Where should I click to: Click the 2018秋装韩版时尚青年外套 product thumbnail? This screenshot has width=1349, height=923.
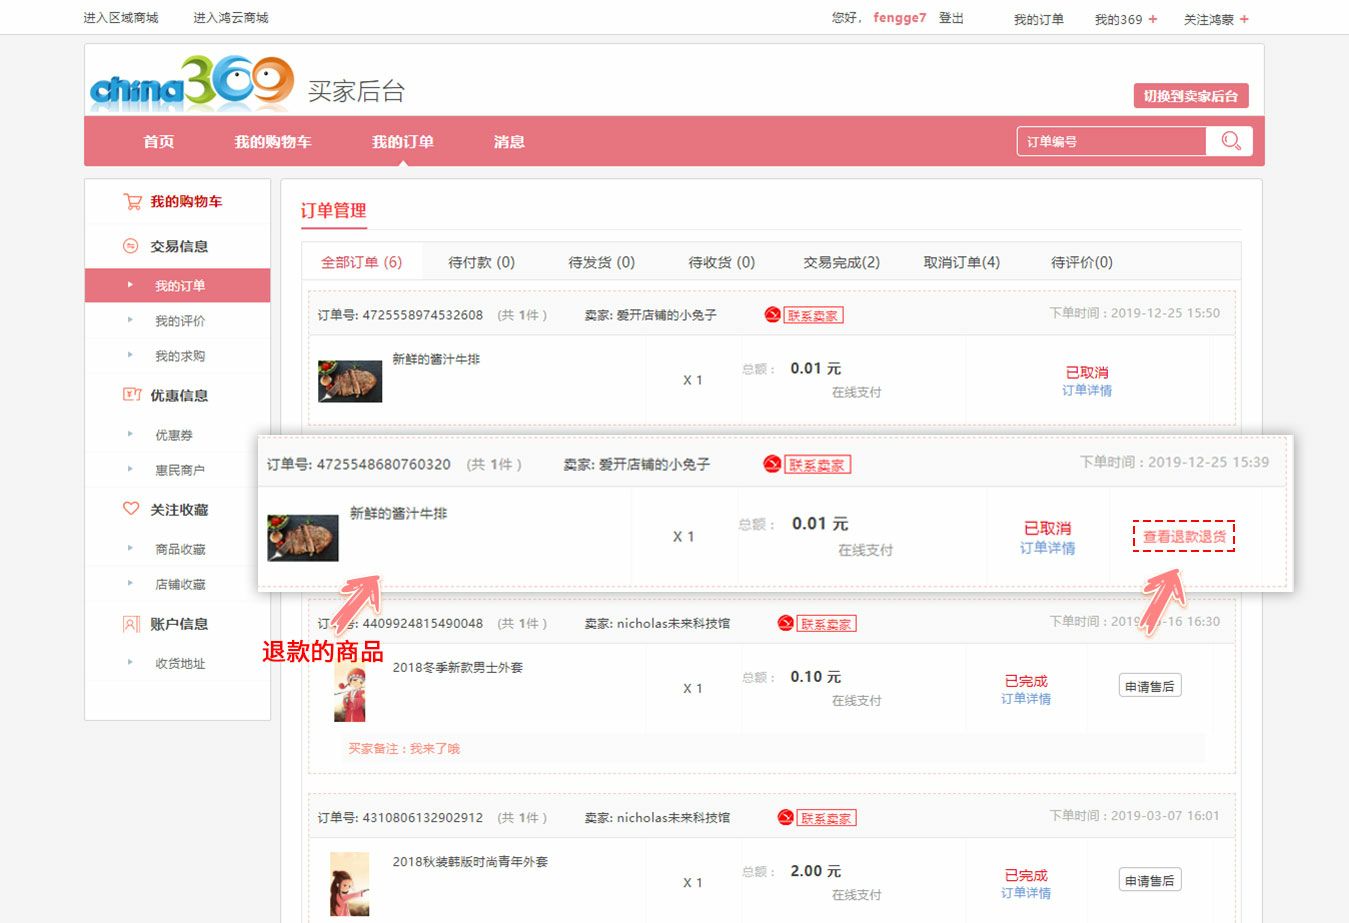(350, 883)
